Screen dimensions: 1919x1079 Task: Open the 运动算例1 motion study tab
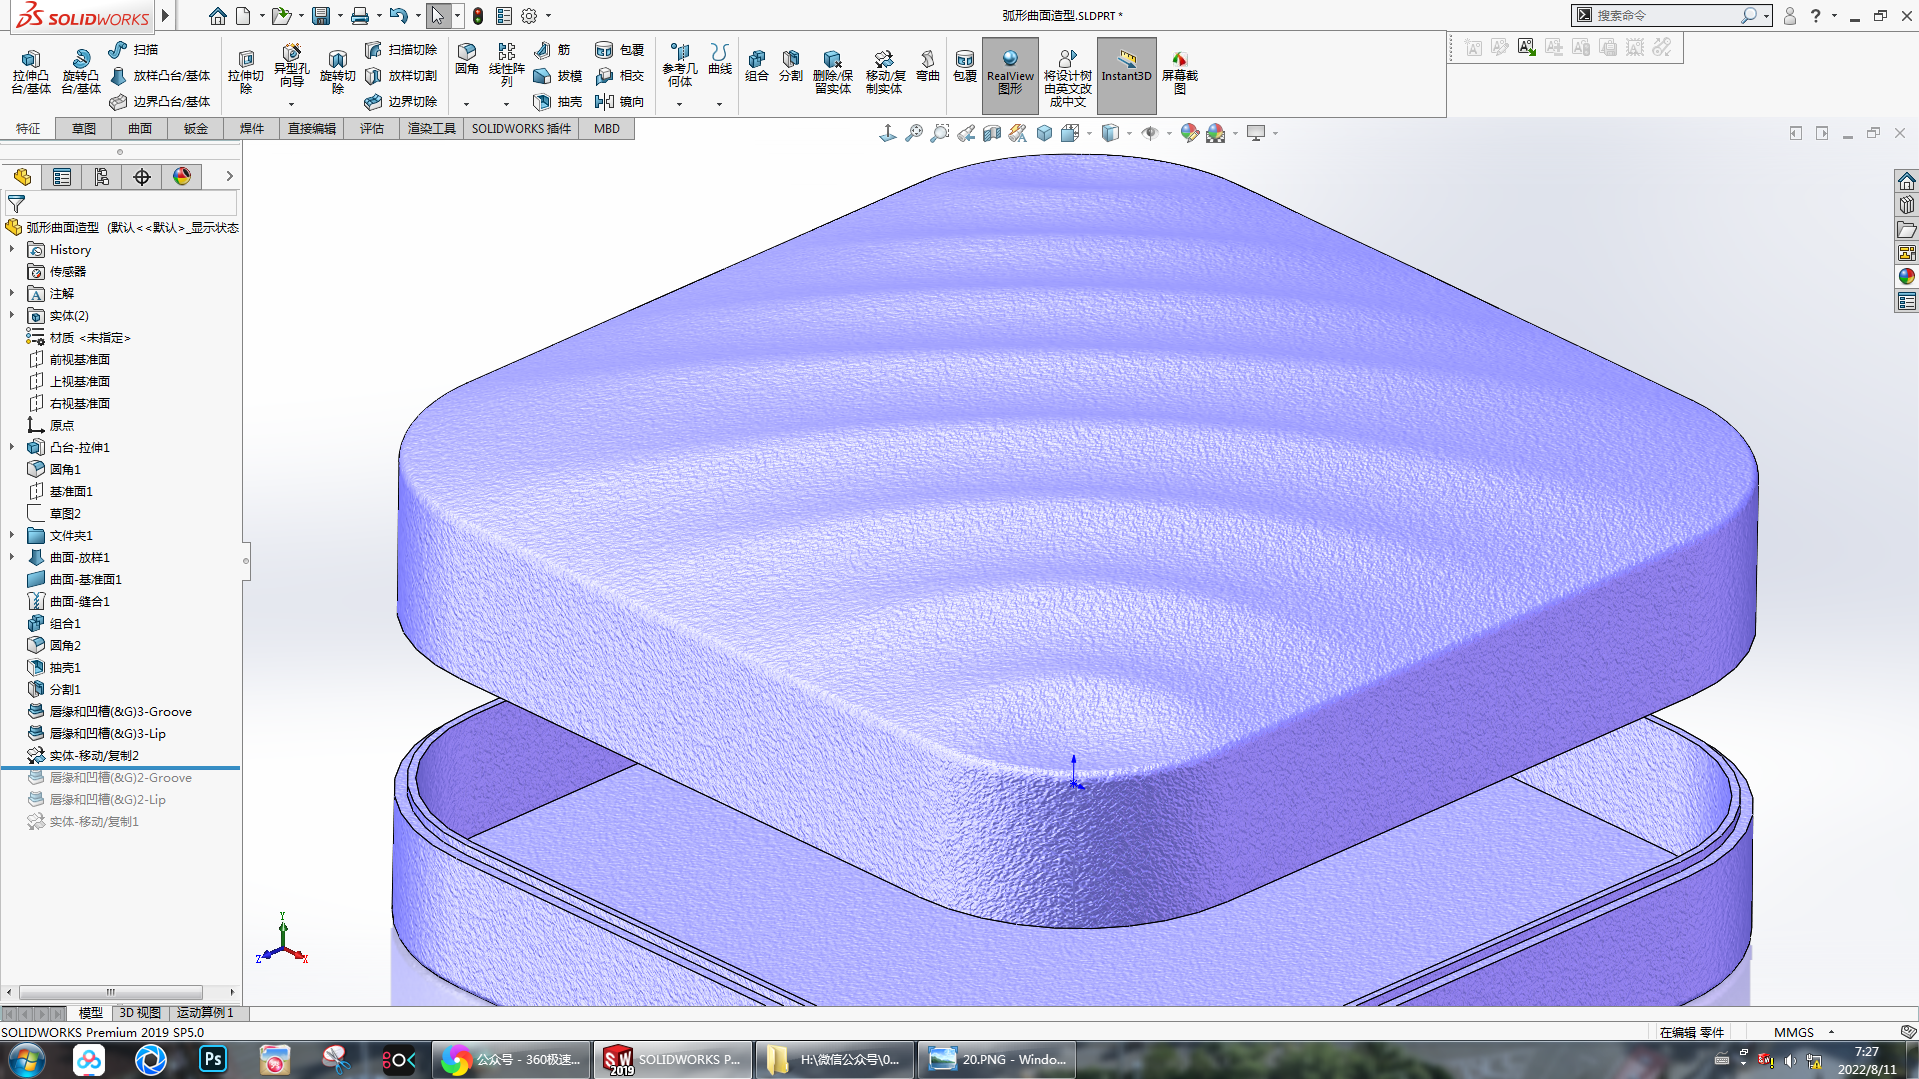click(206, 1013)
